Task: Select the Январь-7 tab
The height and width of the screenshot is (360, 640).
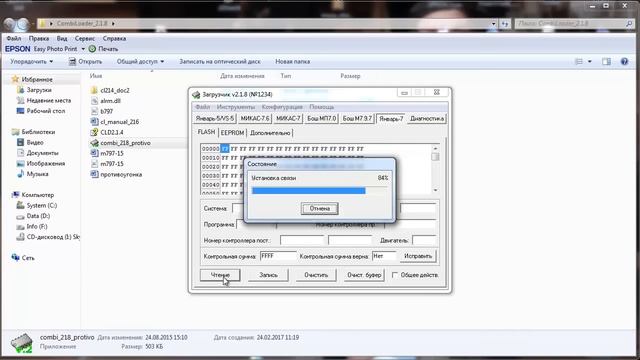Action: click(391, 119)
